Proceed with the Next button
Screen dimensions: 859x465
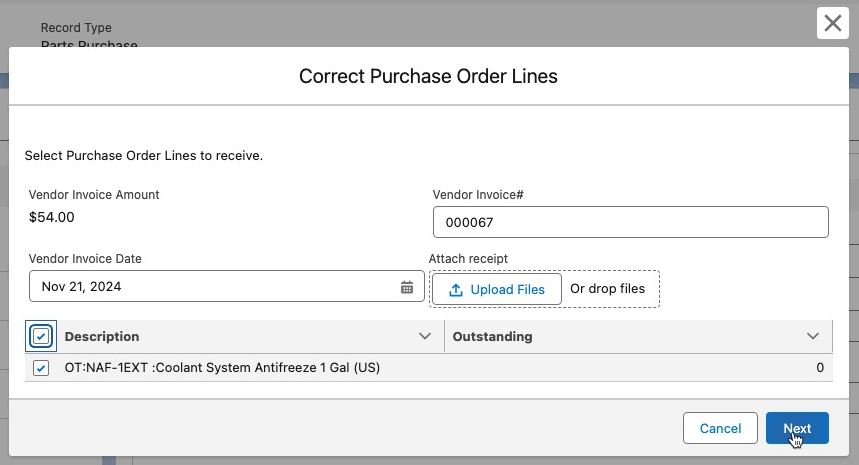[797, 428]
